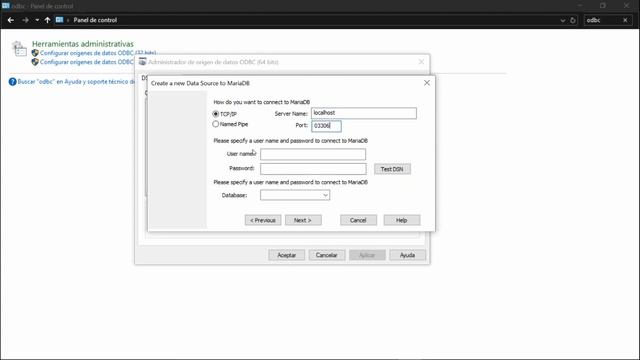The height and width of the screenshot is (360, 640).
Task: Focus the User name text box
Action: (313, 154)
